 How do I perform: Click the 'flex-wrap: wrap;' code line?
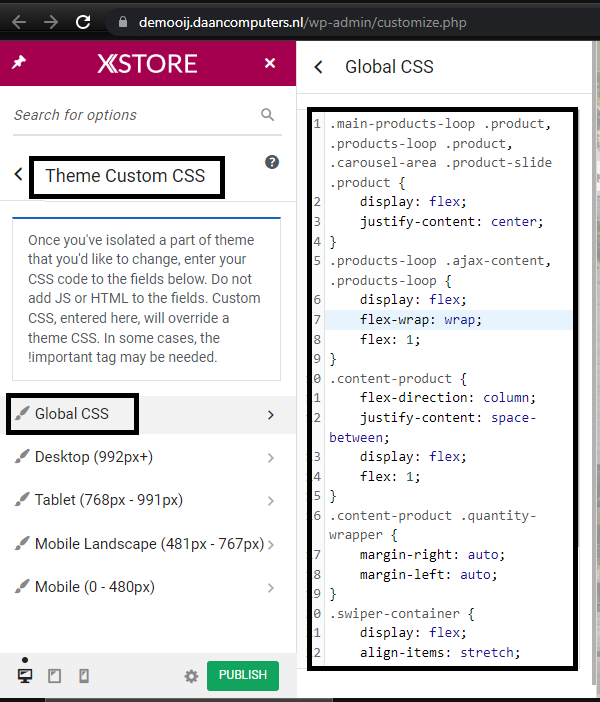[x=421, y=320]
